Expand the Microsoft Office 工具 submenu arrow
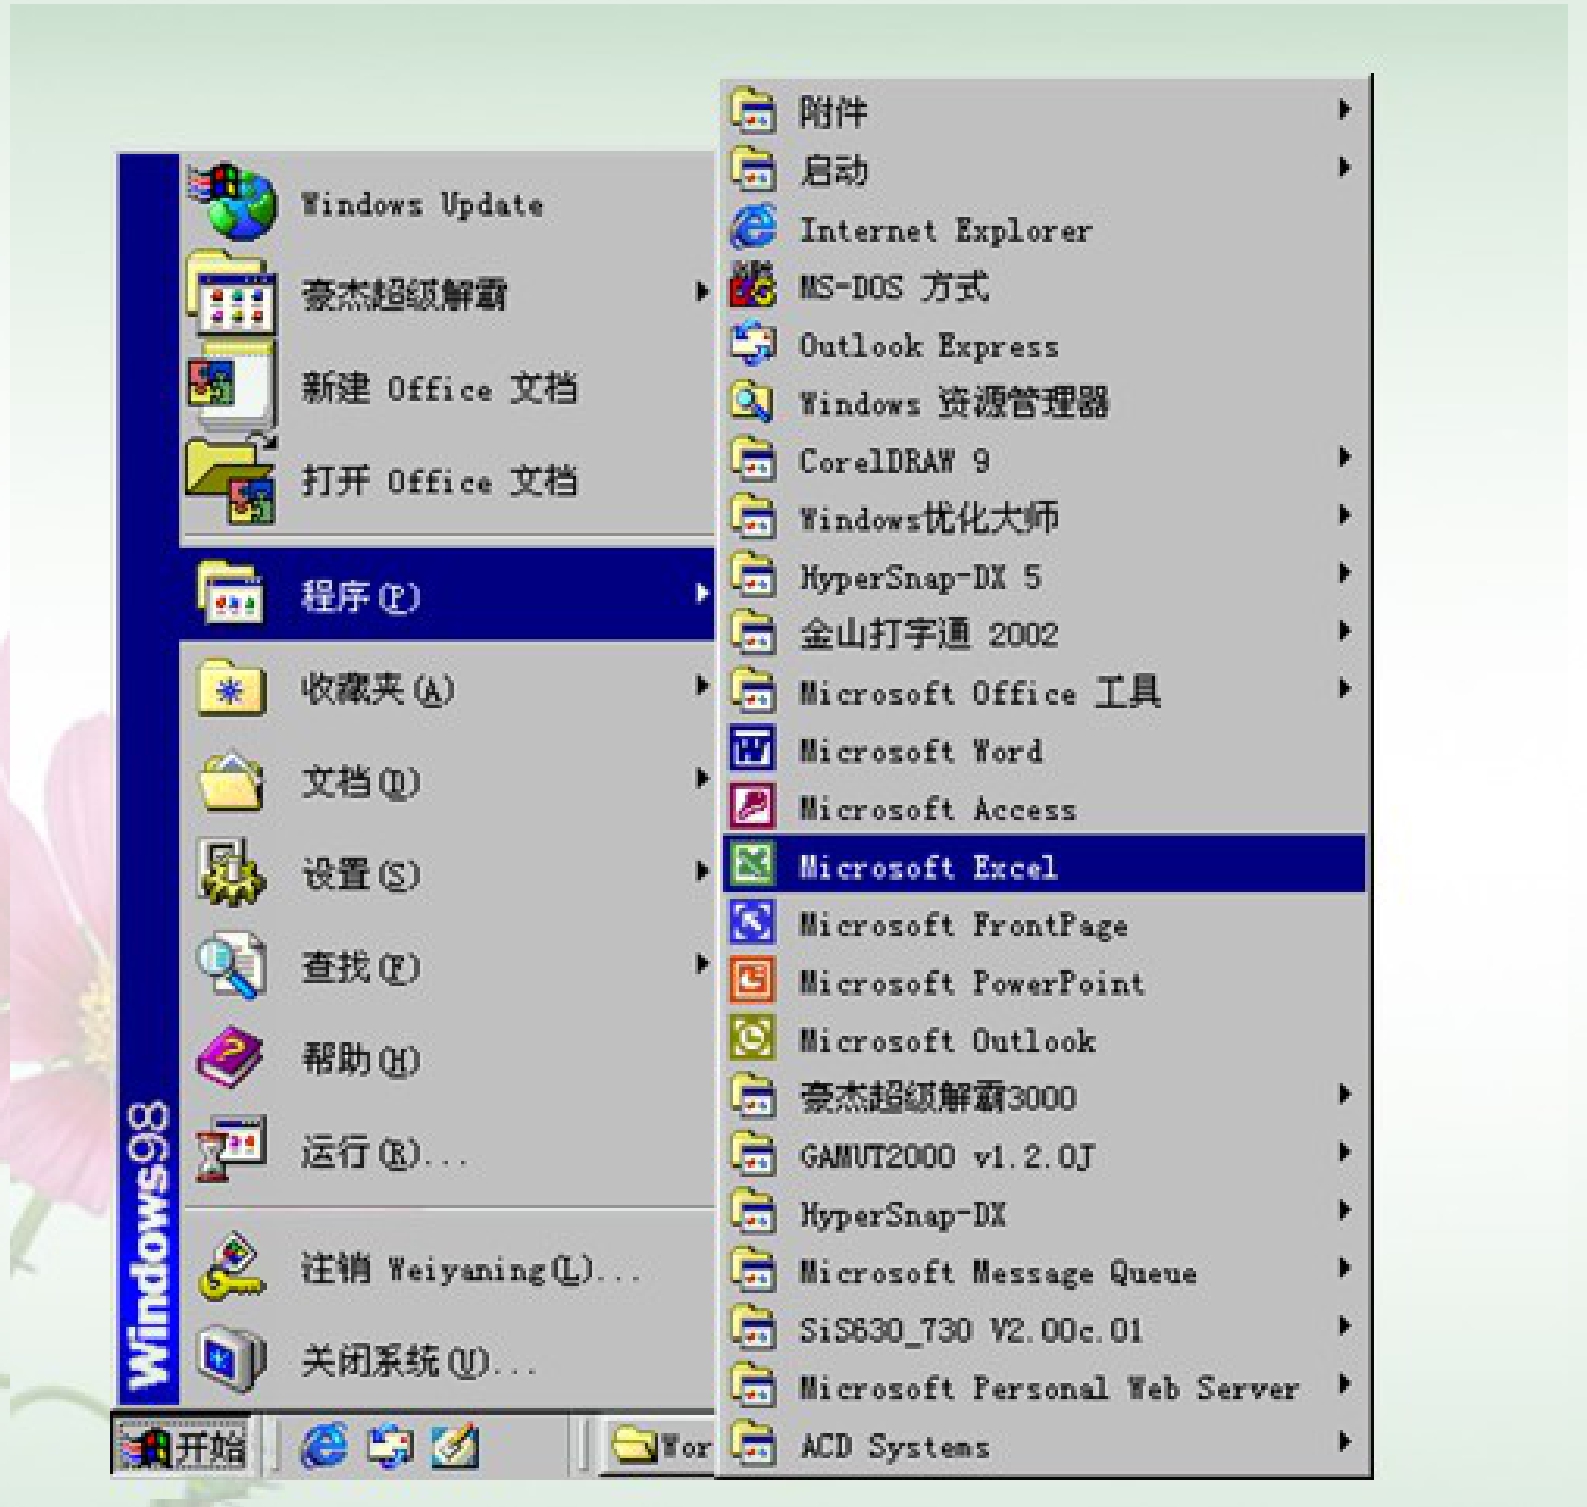This screenshot has width=1587, height=1507. tap(1345, 689)
